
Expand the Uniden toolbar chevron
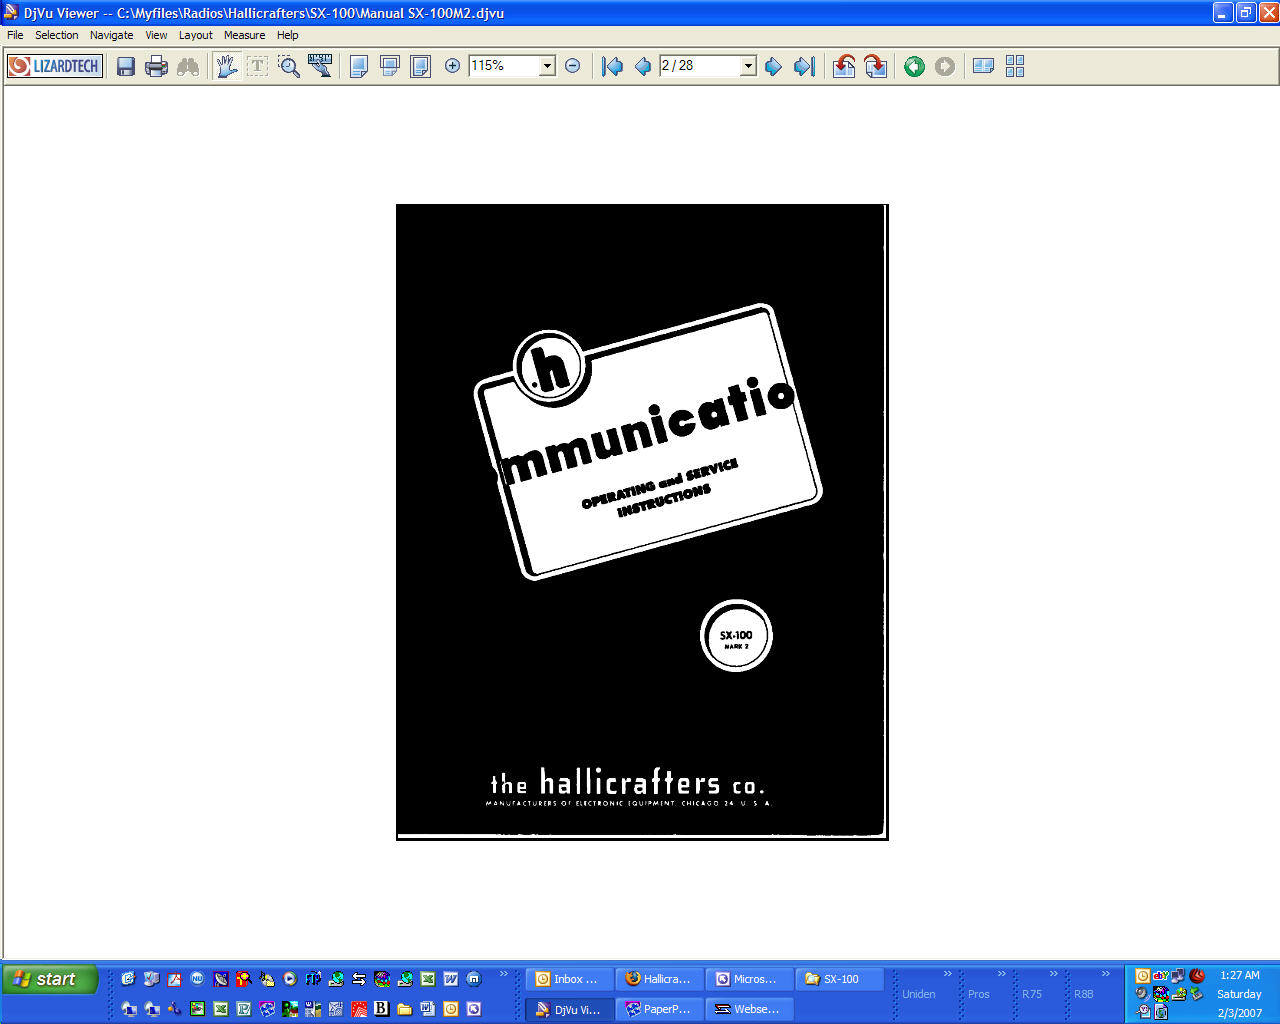pyautogui.click(x=948, y=974)
